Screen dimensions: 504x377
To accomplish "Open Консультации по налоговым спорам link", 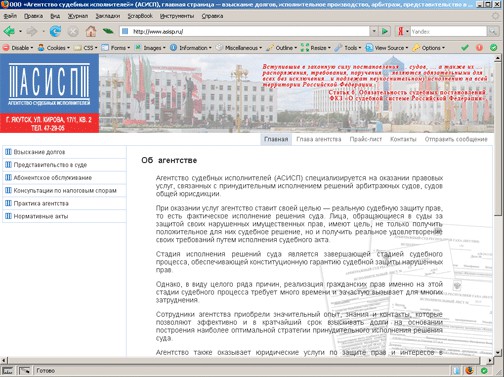I will pos(65,190).
